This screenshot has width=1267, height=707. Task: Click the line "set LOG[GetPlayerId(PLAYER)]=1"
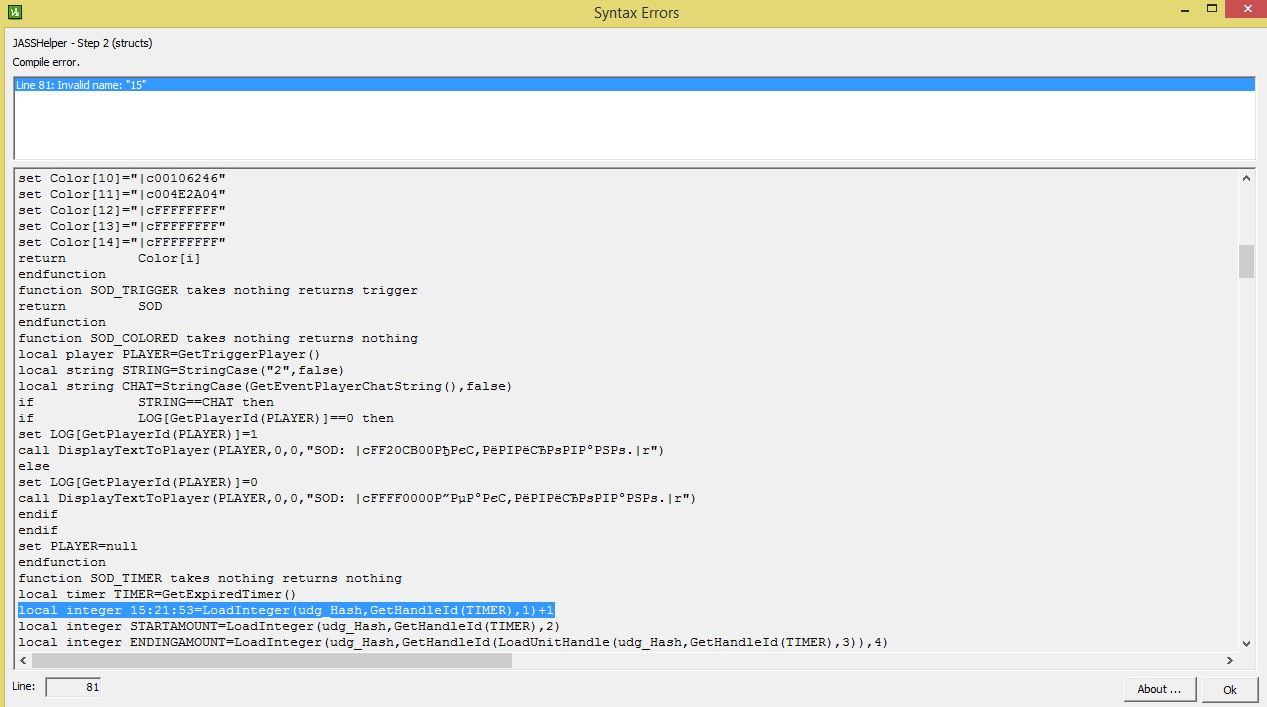point(138,434)
